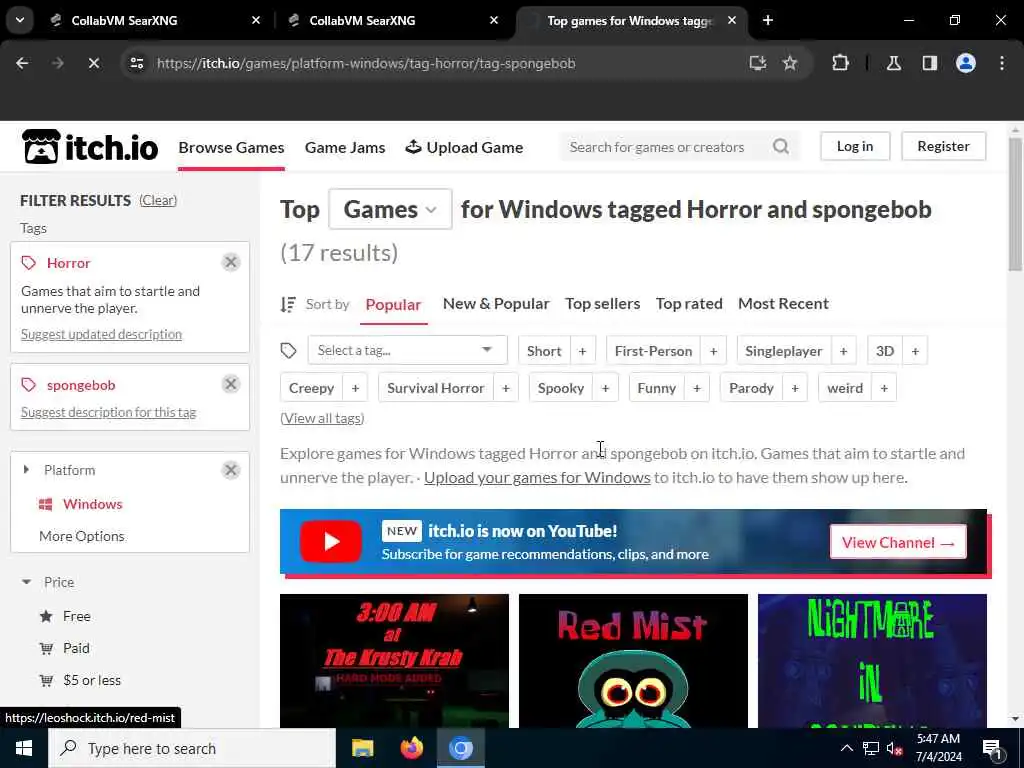Open 3:00 AM at The Krusty Krab thumbnail
Screen dimensions: 1024x768
coord(394,661)
